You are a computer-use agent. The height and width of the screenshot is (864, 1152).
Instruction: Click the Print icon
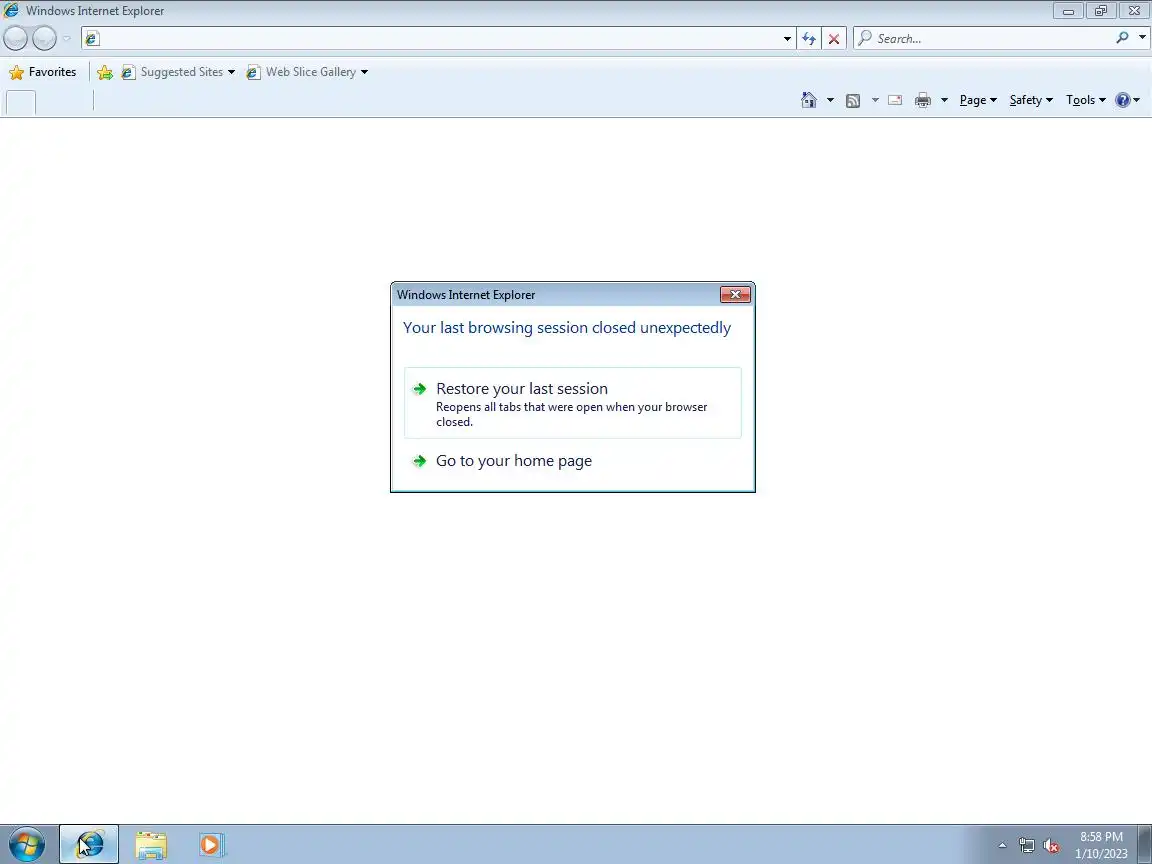(923, 100)
